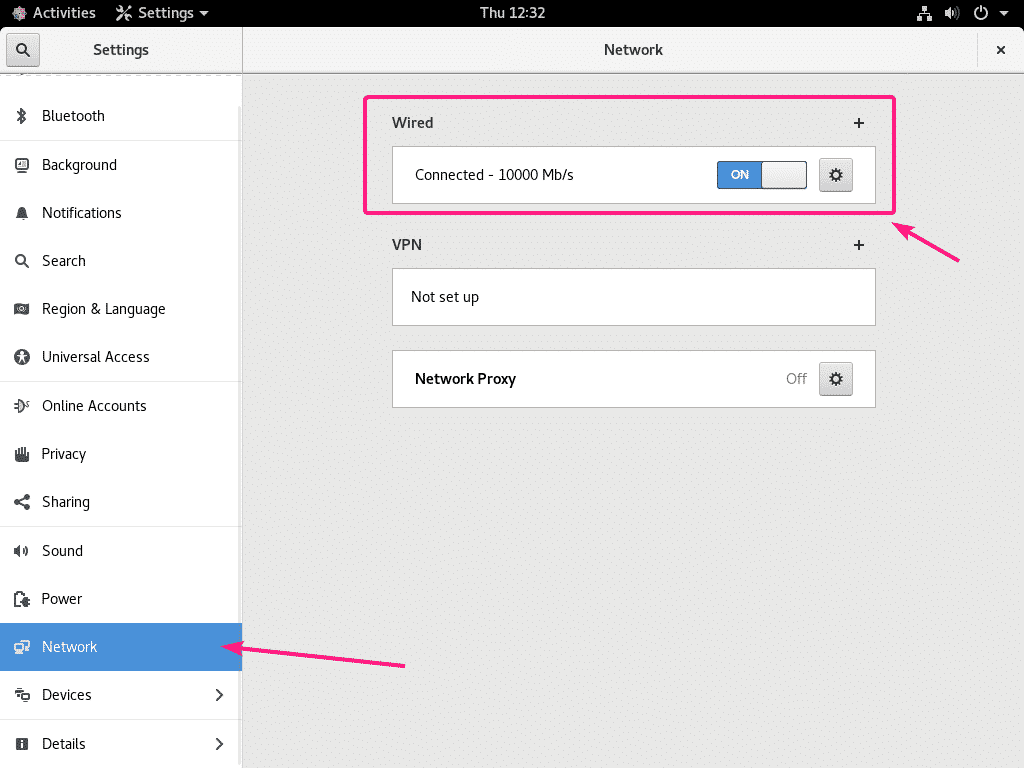Expand the Details section
The image size is (1024, 768).
click(120, 743)
